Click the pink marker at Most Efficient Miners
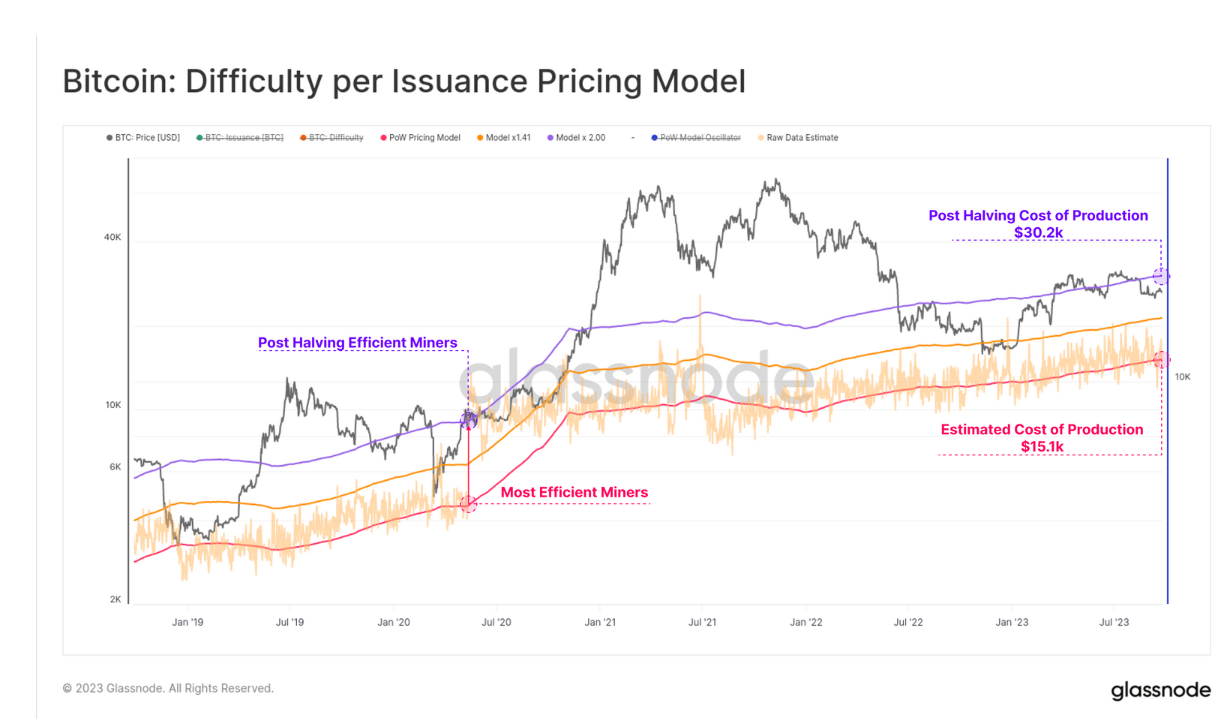 468,503
